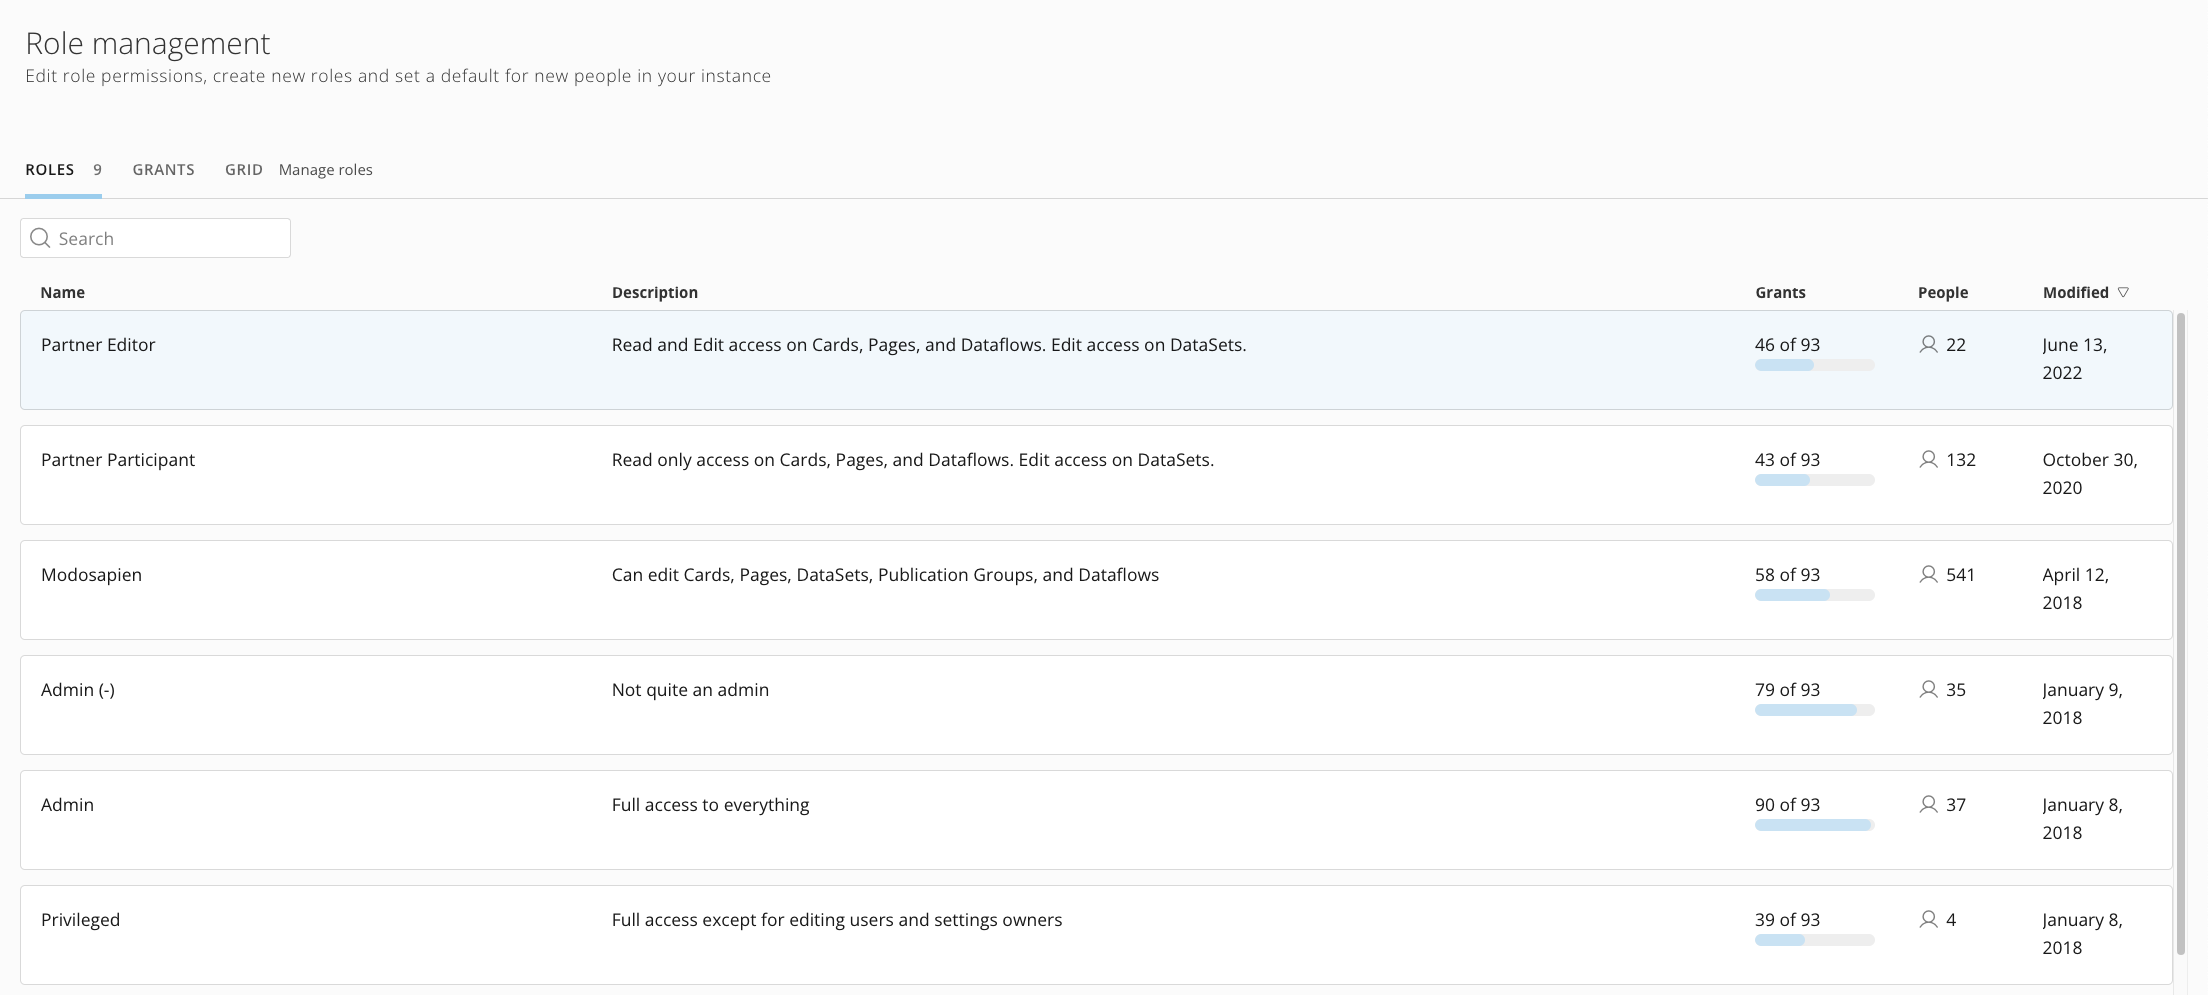Image resolution: width=2208 pixels, height=995 pixels.
Task: Click the Manage roles link
Action: tap(326, 169)
